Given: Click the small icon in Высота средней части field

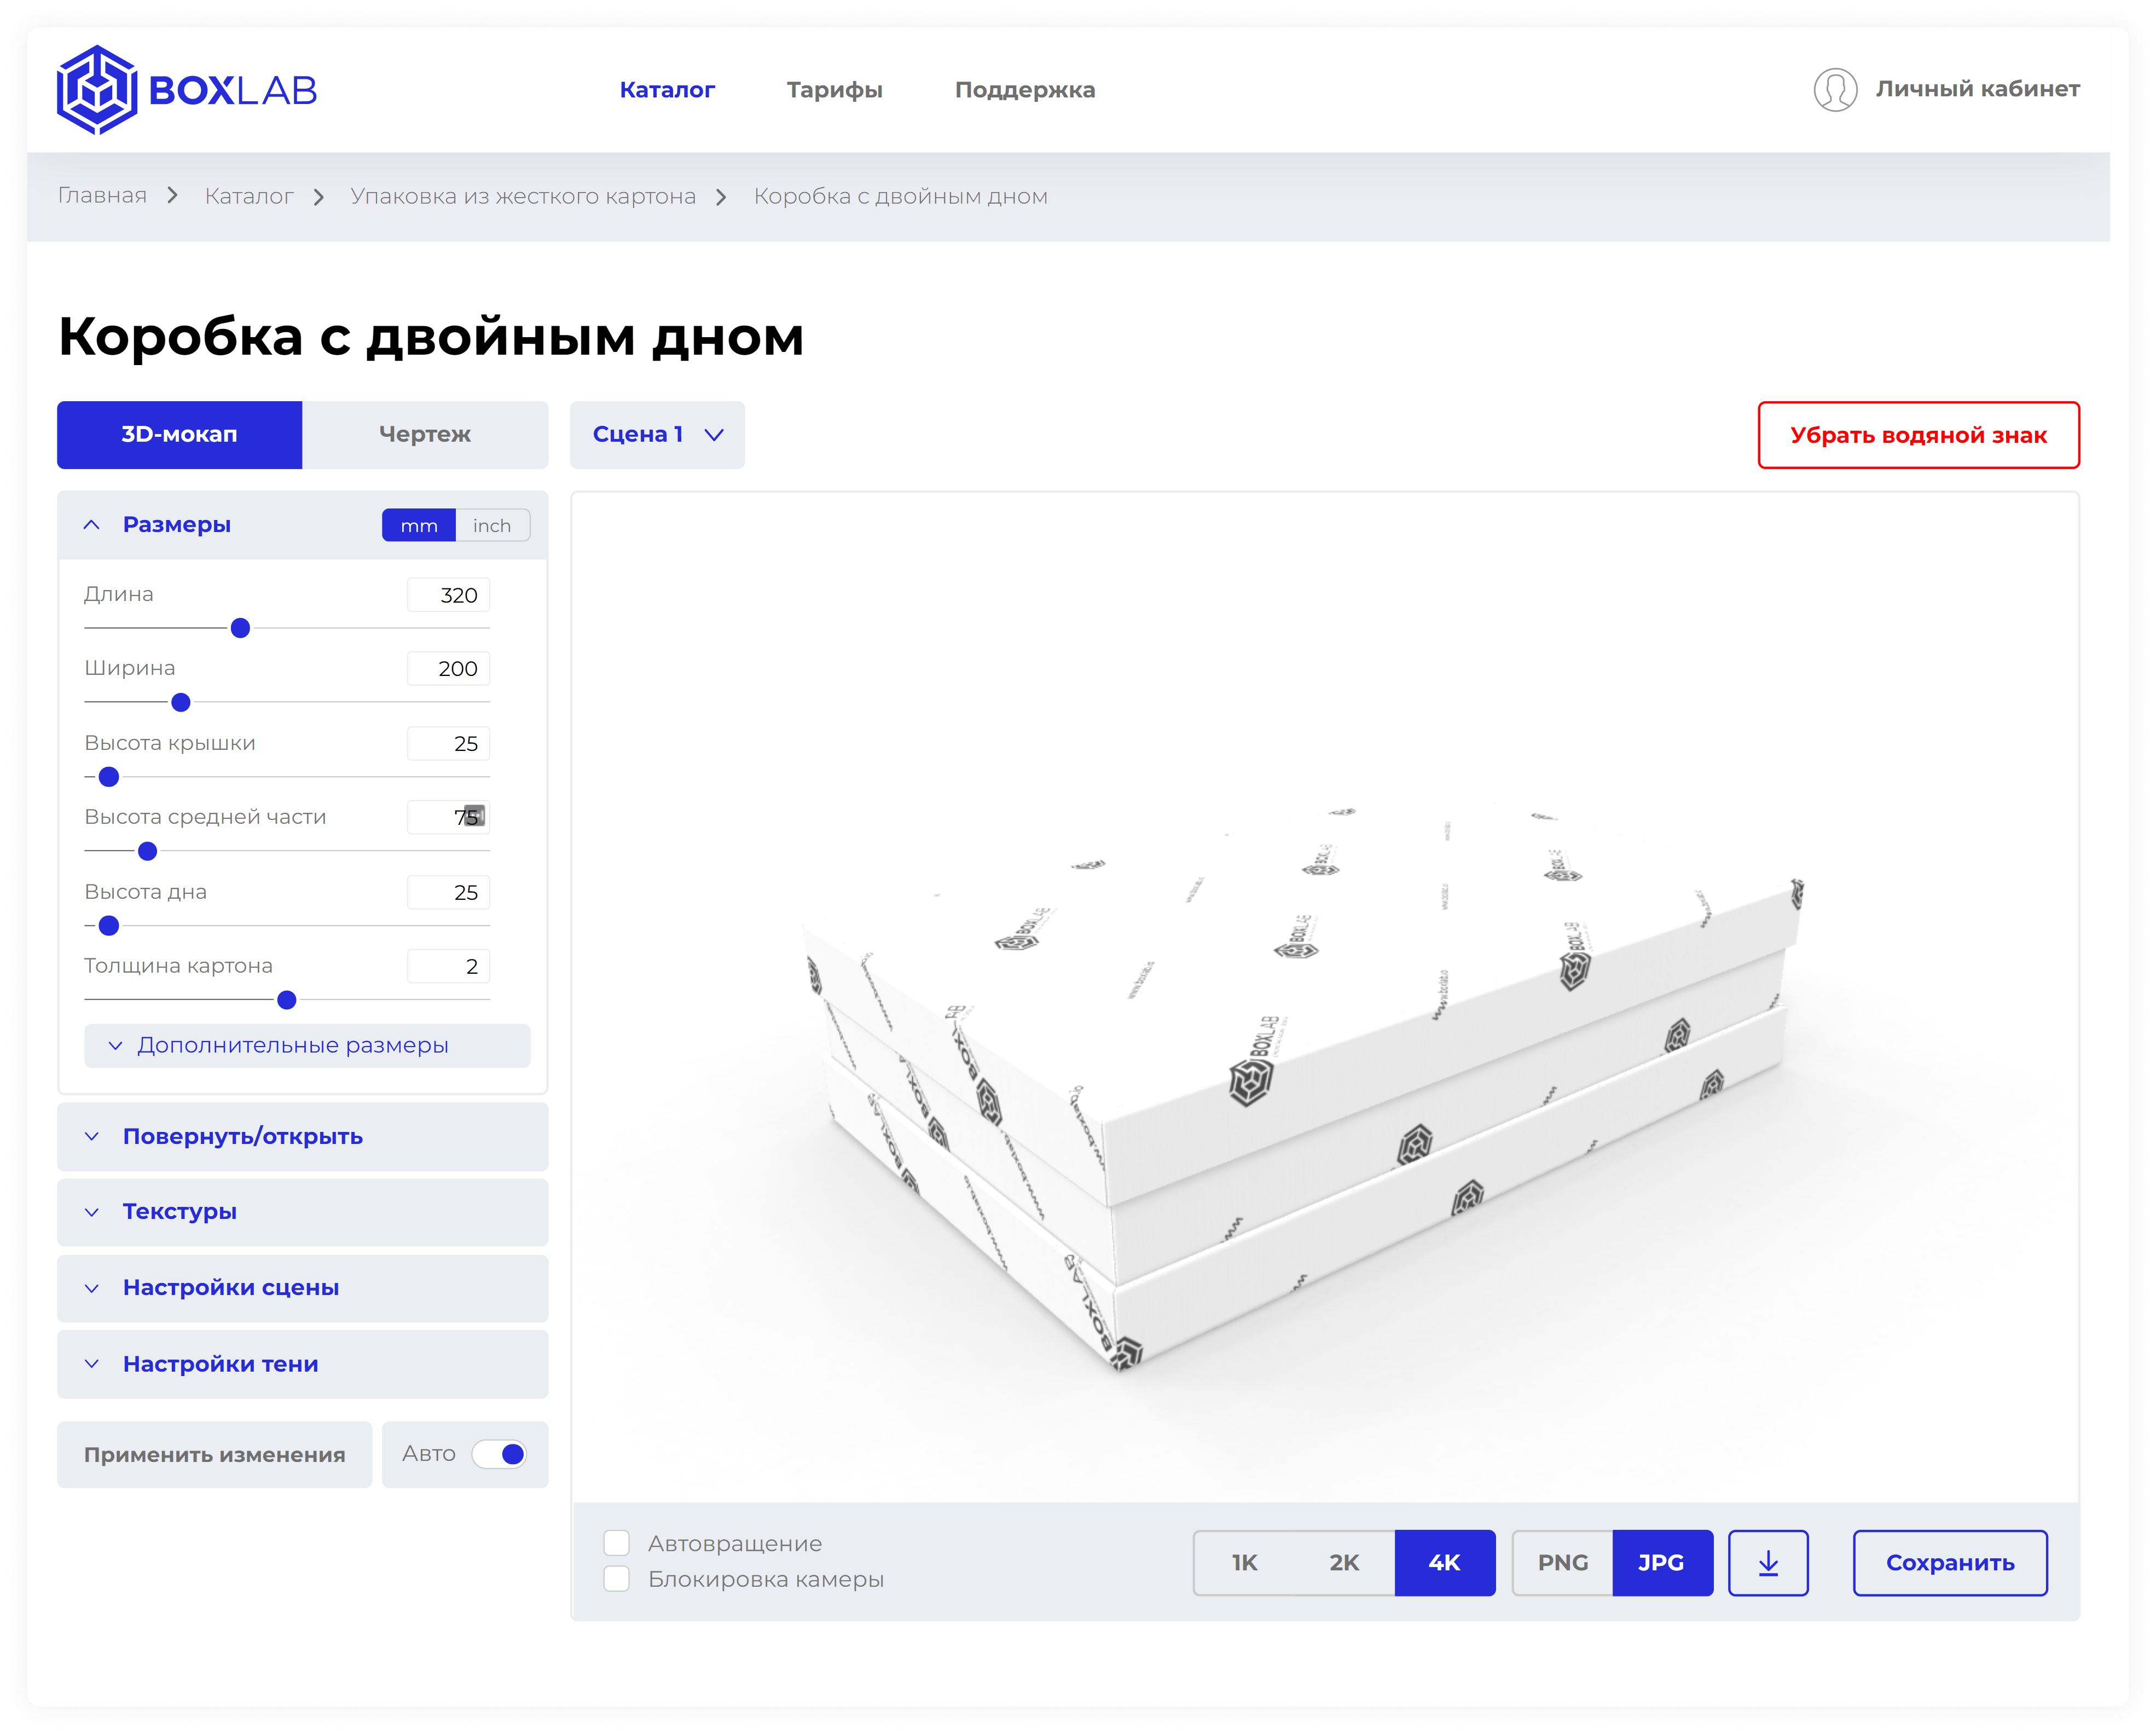Looking at the screenshot, I should 475,815.
